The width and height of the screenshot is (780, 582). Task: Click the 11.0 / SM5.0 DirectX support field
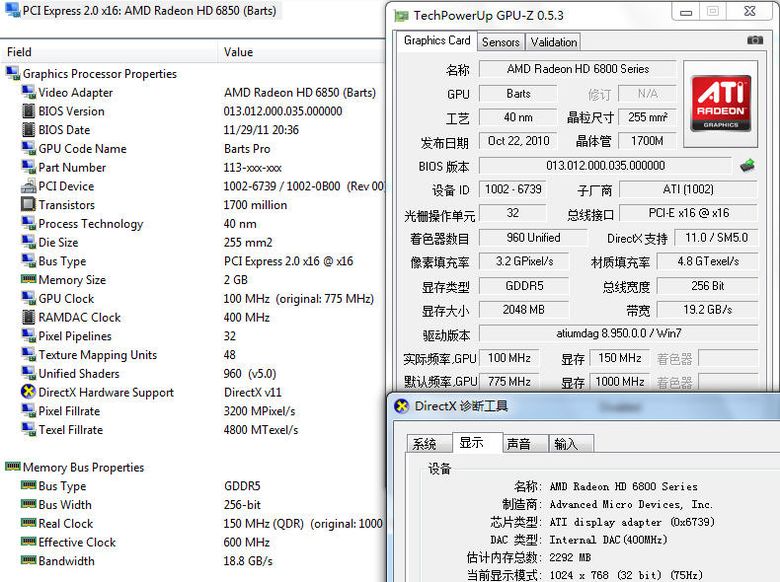point(716,238)
